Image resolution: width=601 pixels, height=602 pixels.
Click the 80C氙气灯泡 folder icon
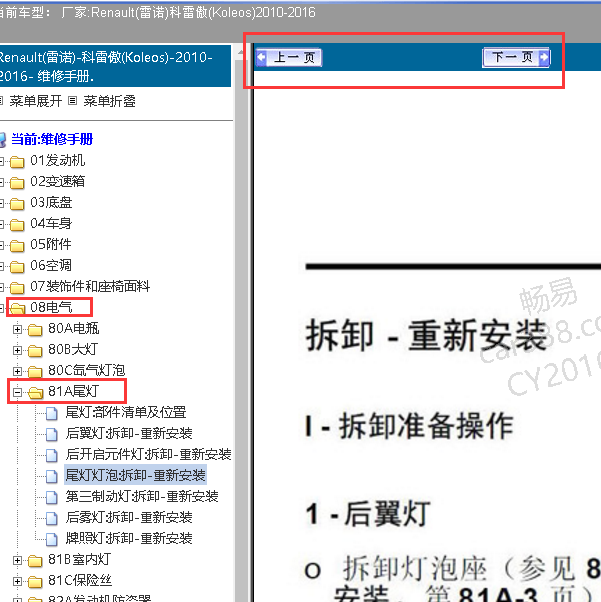click(x=35, y=372)
